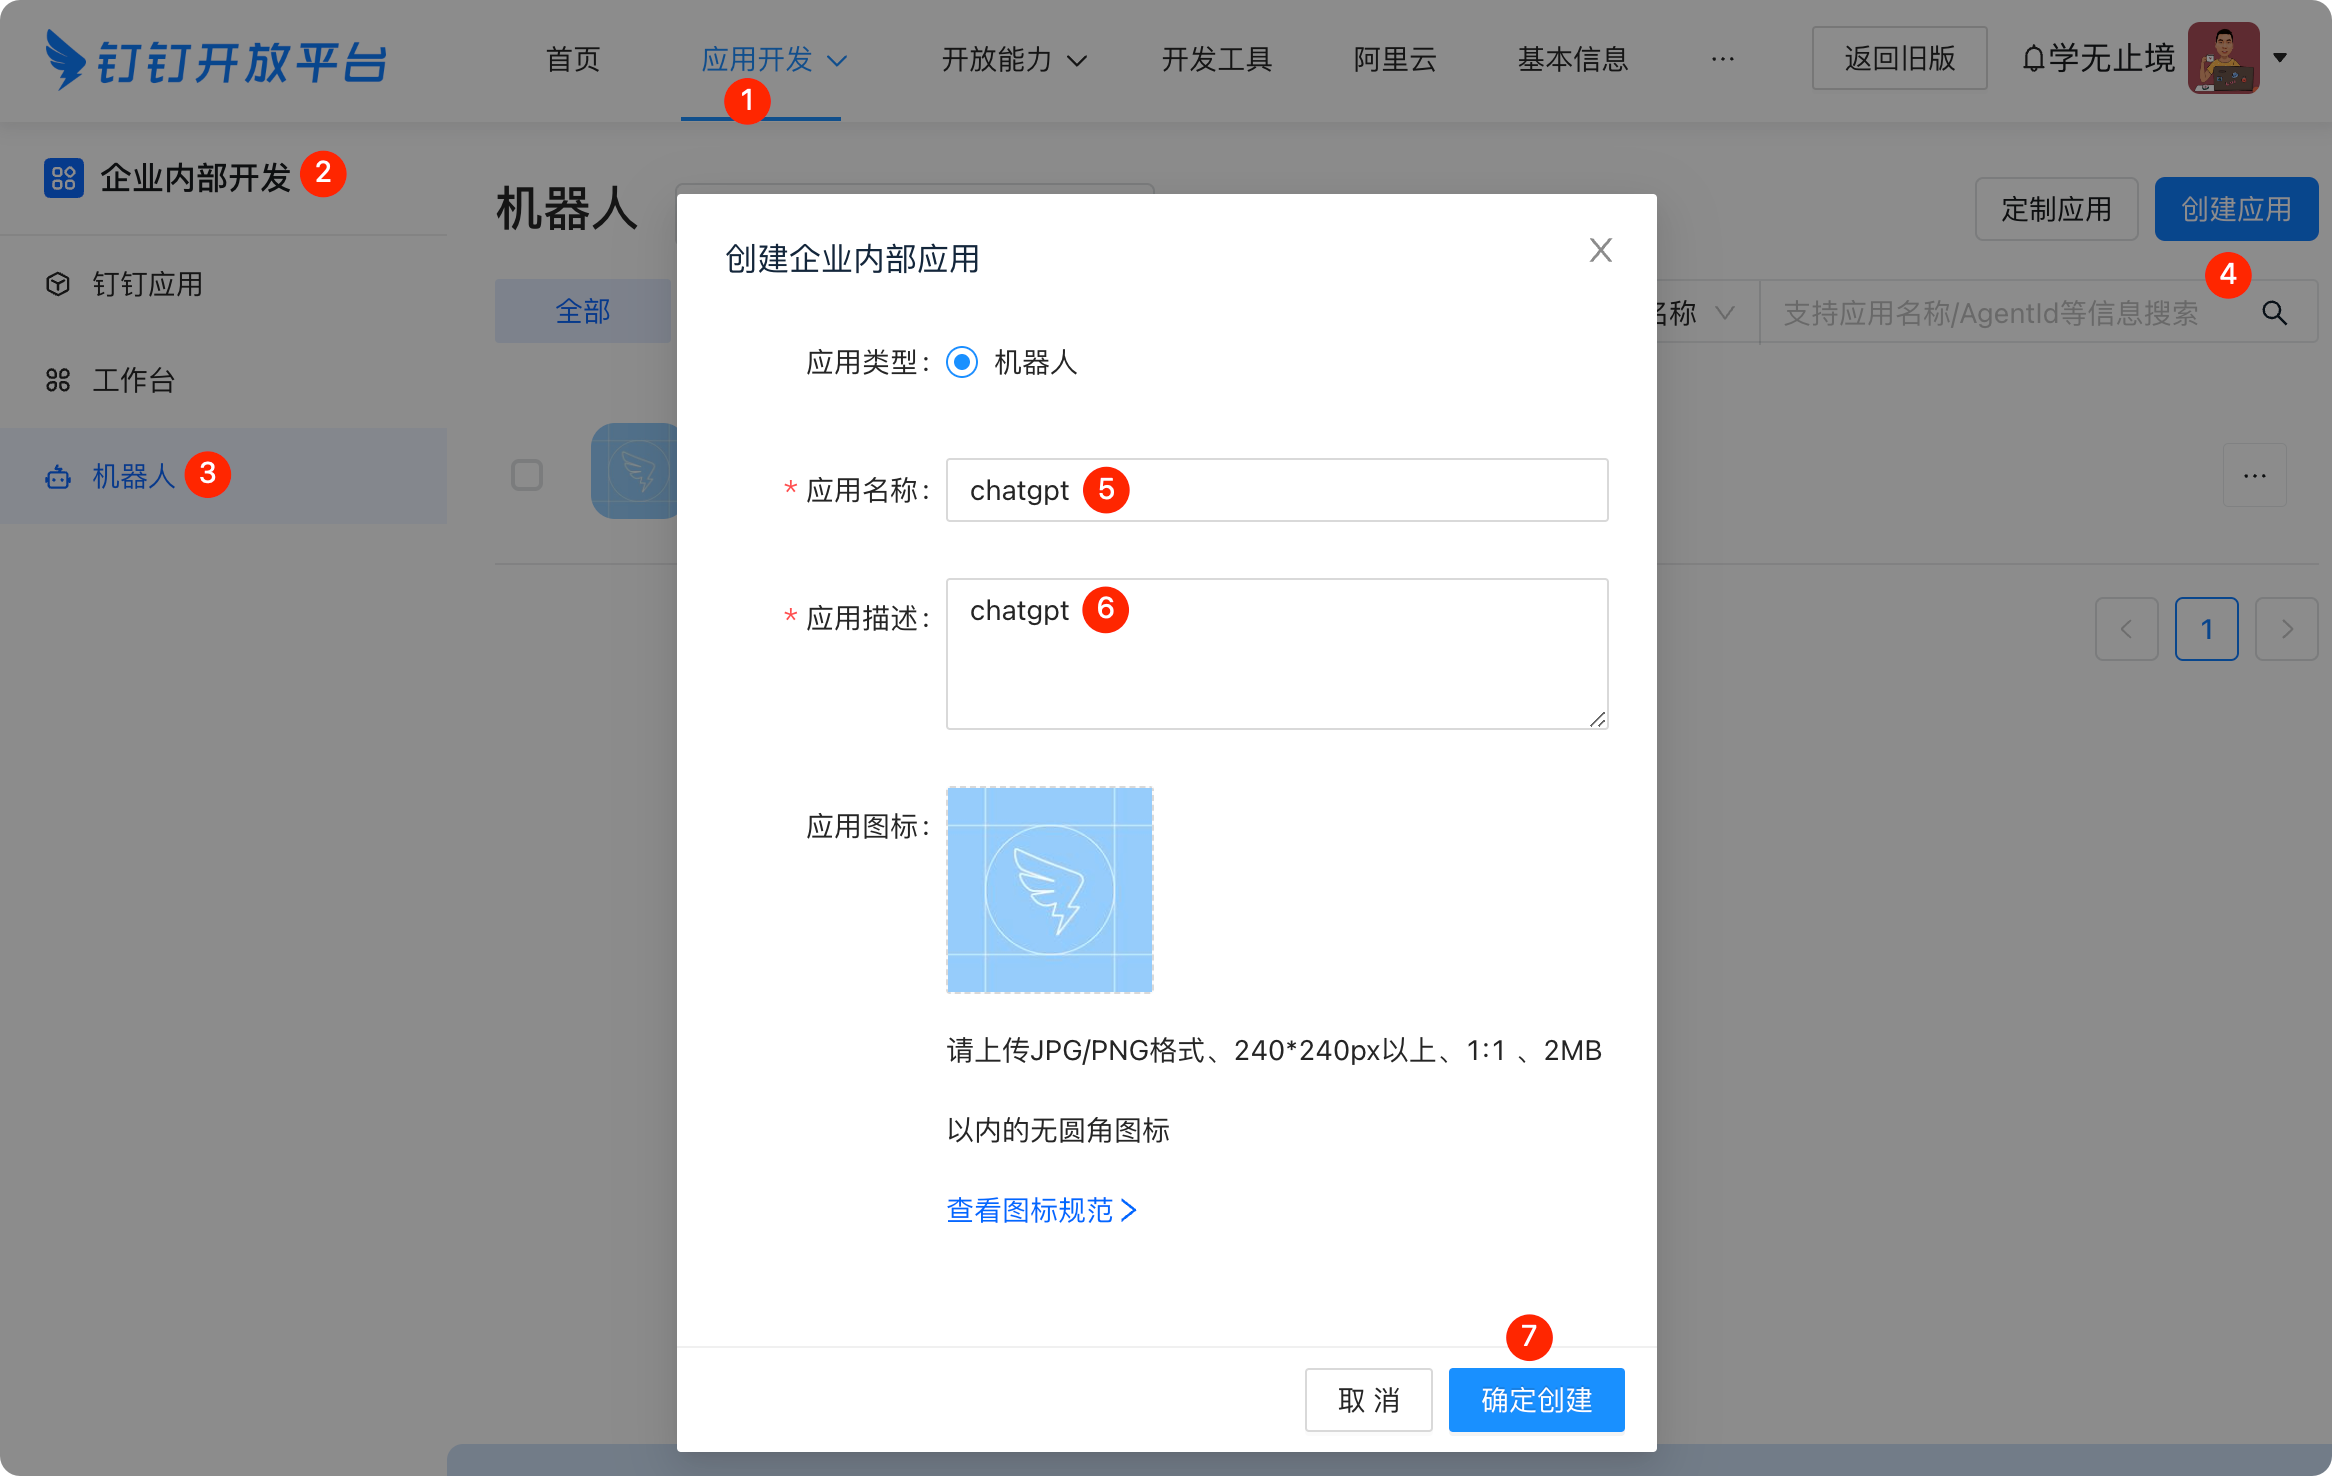This screenshot has width=2332, height=1476.
Task: Go to the 首页 nav item
Action: pos(572,60)
